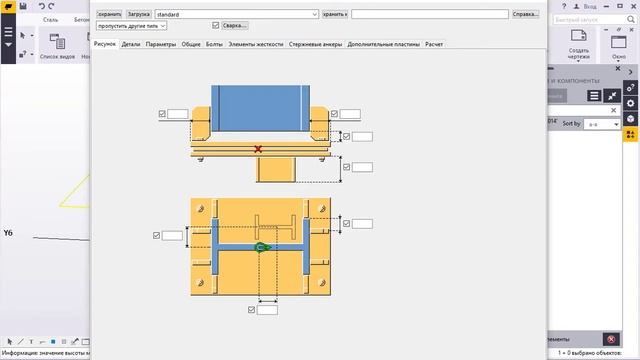The image size is (640, 360).
Task: Click the Окно window icon
Action: click(x=619, y=42)
